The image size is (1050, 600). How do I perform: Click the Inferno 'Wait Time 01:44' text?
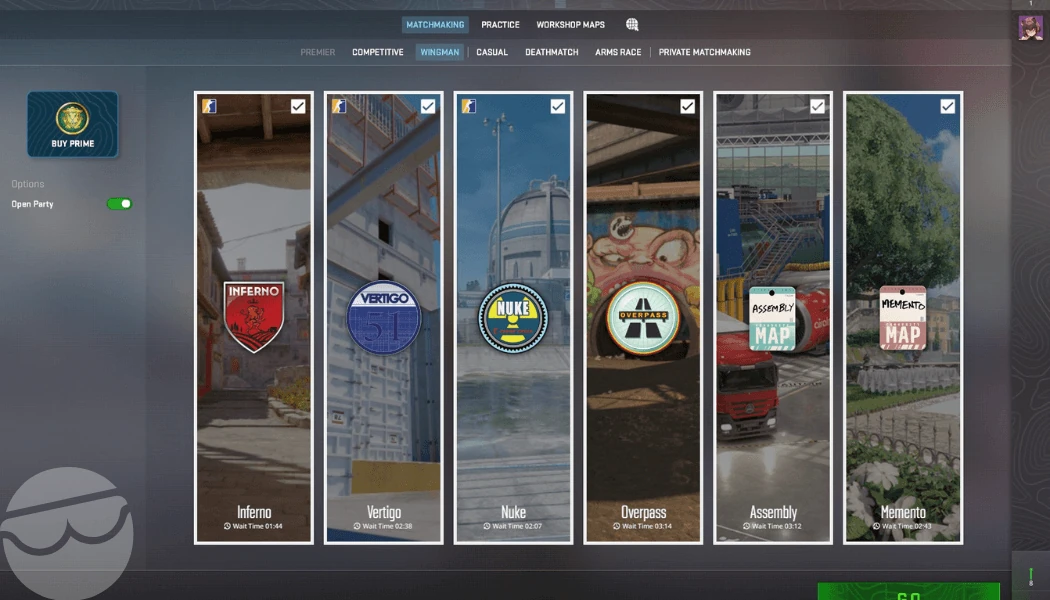pos(258,526)
